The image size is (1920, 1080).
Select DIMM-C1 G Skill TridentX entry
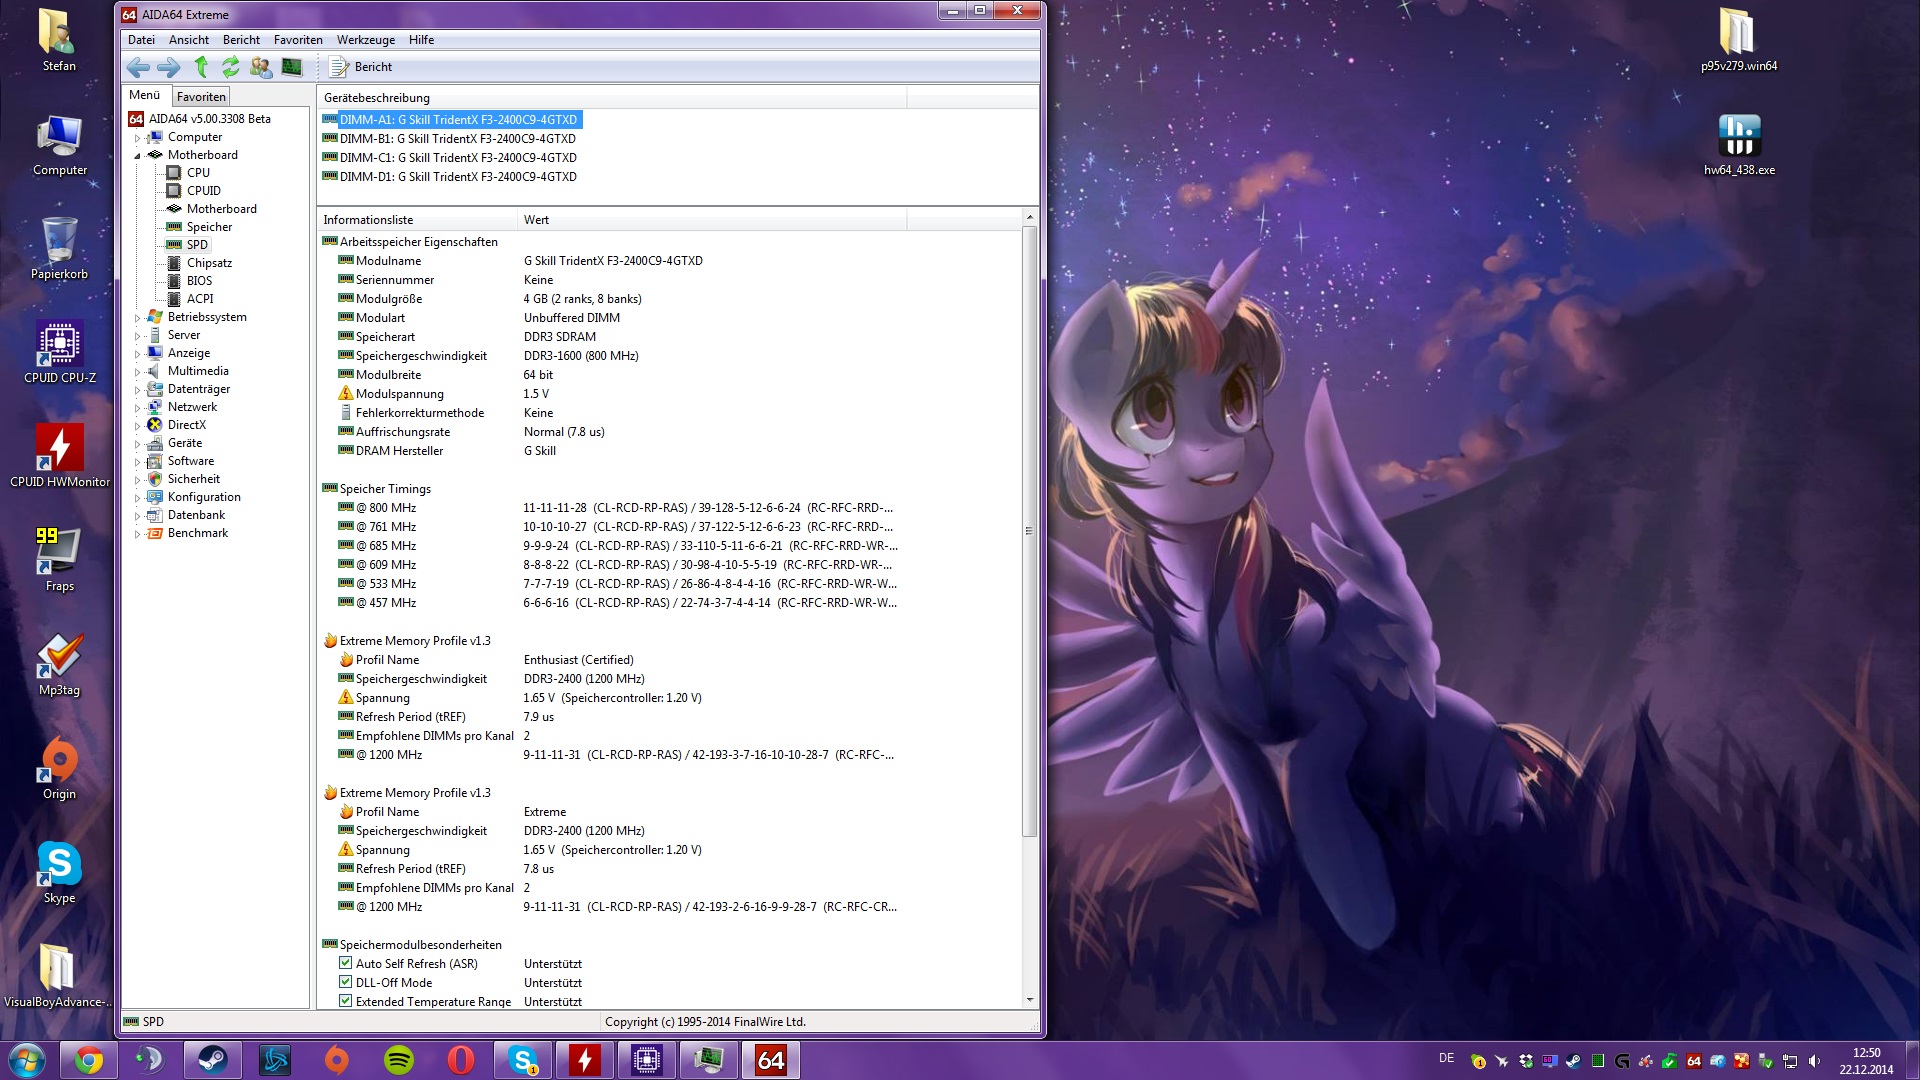tap(457, 158)
